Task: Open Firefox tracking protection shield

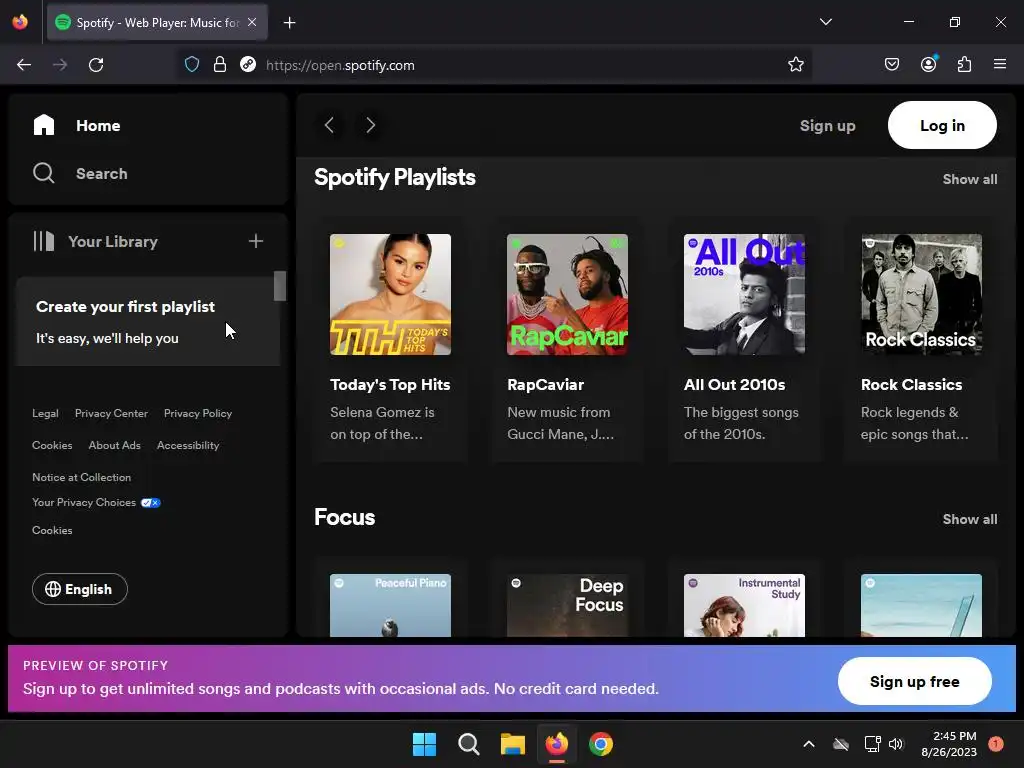Action: point(191,65)
